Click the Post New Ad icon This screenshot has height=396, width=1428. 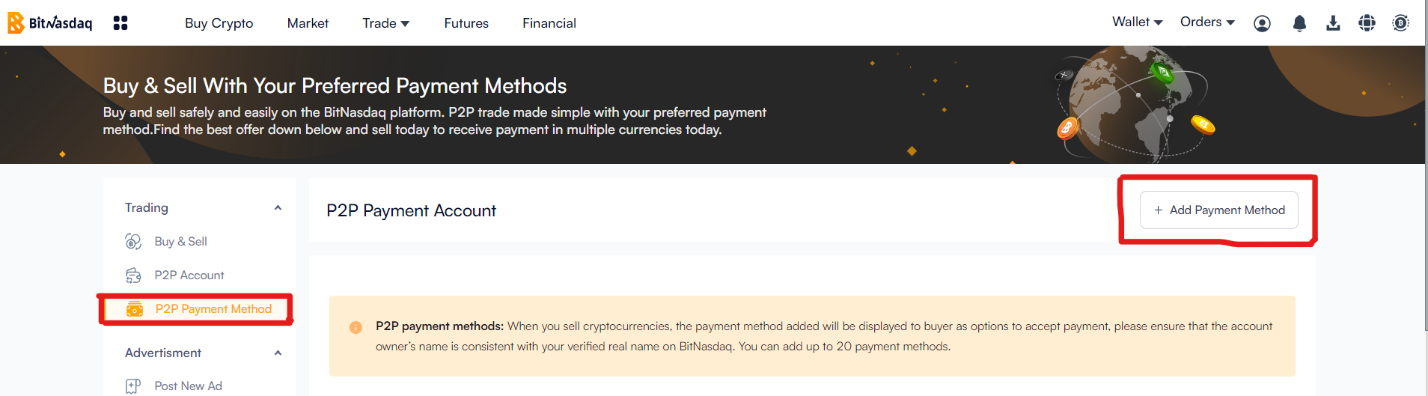click(x=134, y=386)
